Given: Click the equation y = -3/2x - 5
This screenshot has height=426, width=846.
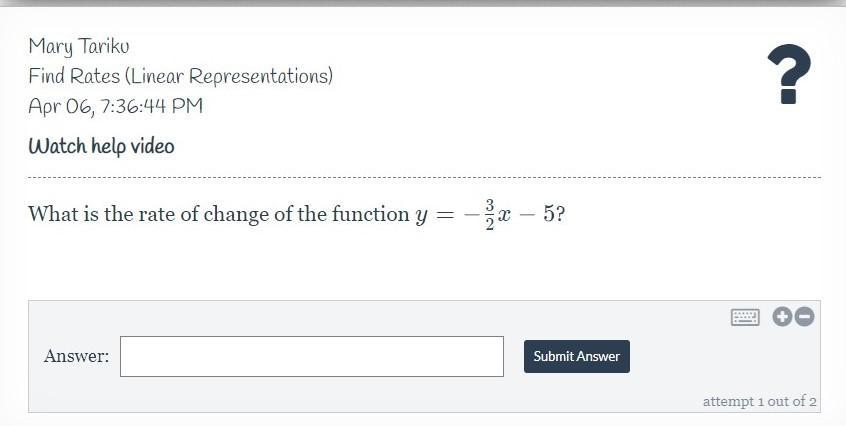Looking at the screenshot, I should pyautogui.click(x=488, y=214).
